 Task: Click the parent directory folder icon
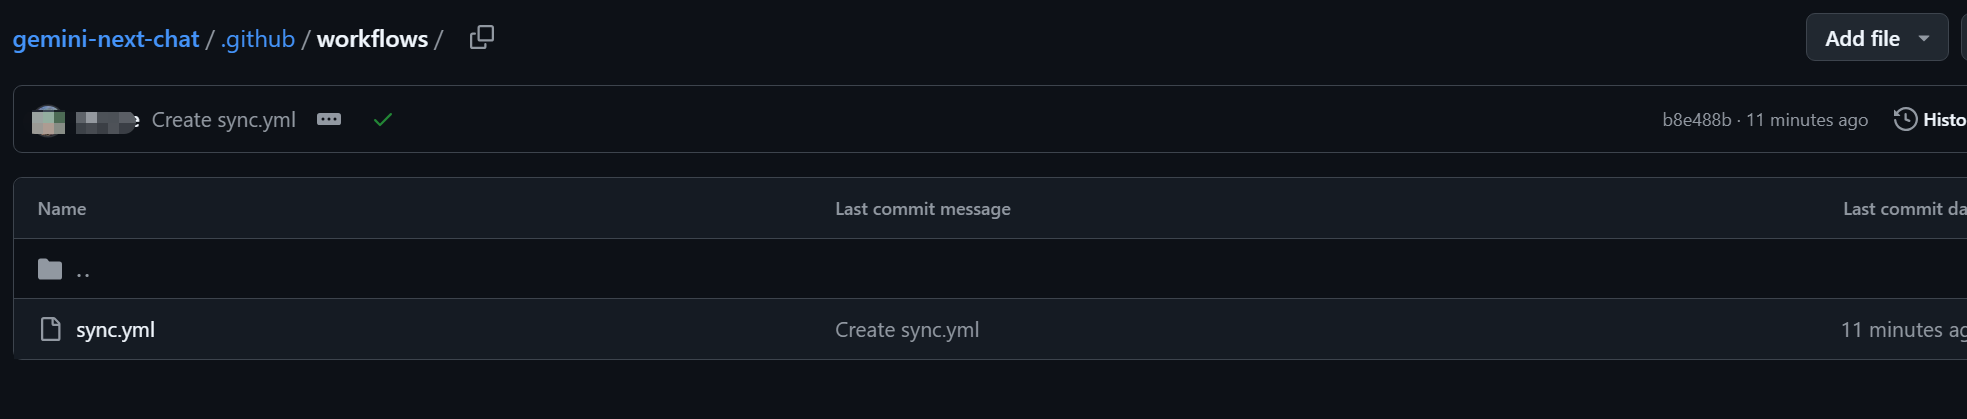tap(50, 269)
